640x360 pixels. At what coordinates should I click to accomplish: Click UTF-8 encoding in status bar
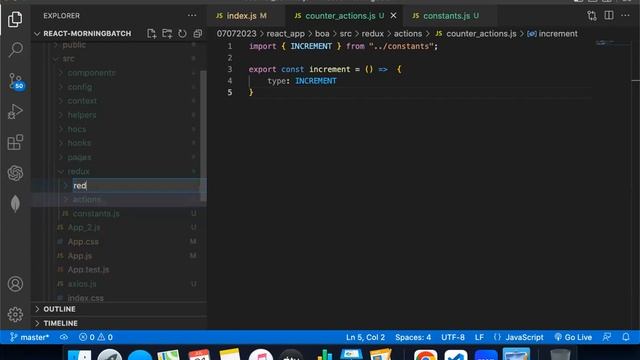pyautogui.click(x=453, y=337)
